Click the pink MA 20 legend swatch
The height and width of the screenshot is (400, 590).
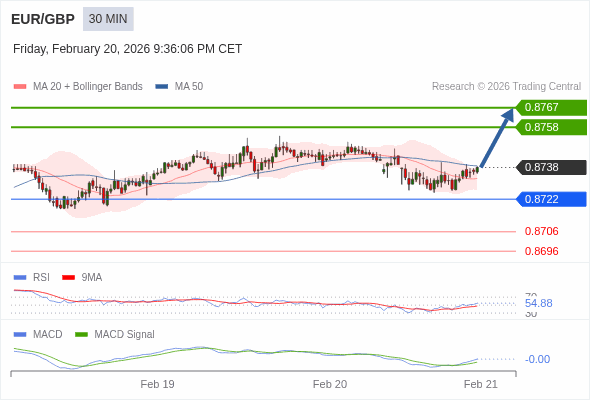pyautogui.click(x=20, y=87)
